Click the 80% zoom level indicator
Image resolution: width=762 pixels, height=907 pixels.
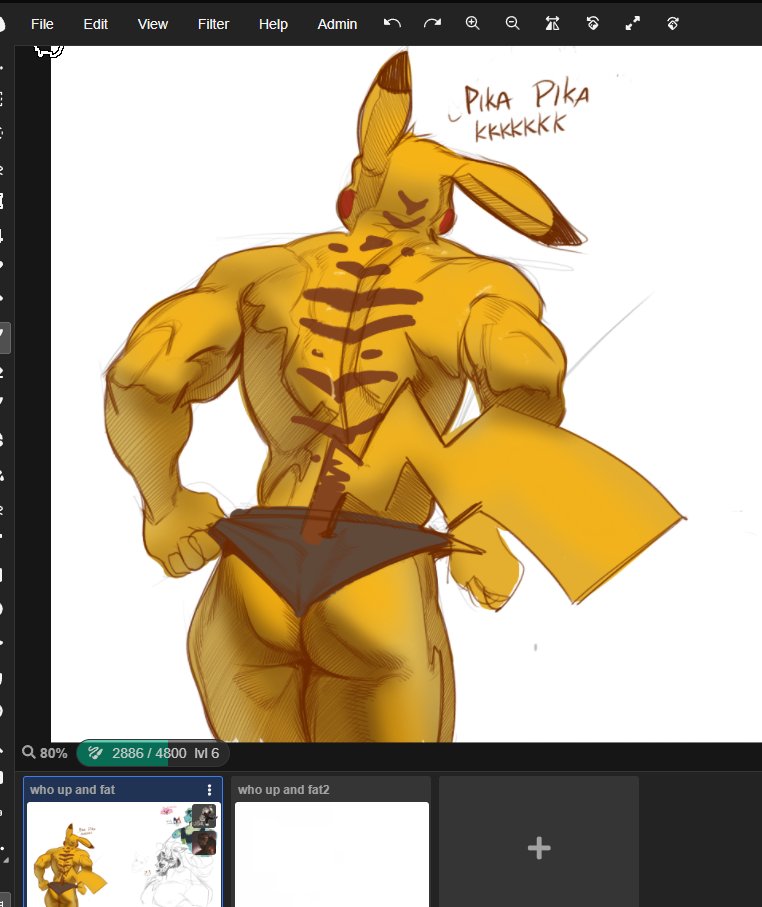53,753
